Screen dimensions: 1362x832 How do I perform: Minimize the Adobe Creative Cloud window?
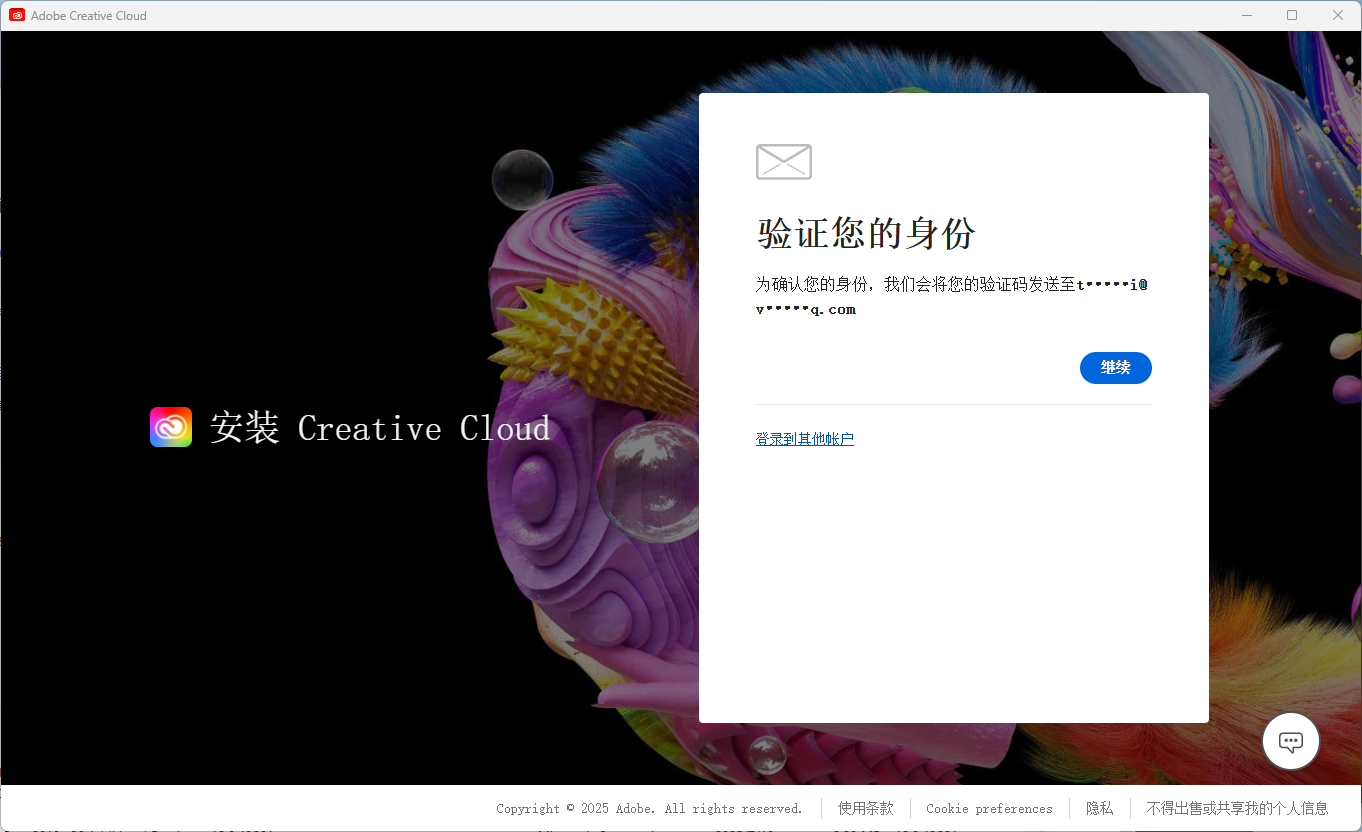click(1247, 15)
